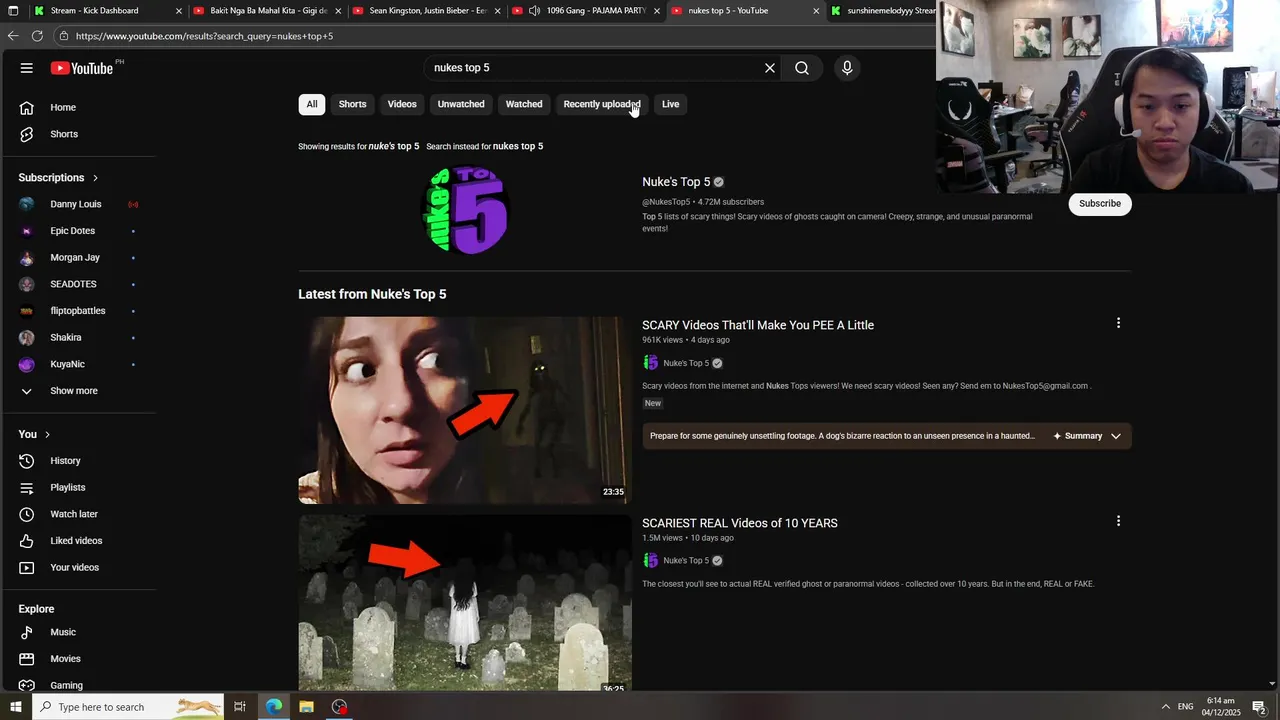Select the Live filter chip

(x=670, y=104)
